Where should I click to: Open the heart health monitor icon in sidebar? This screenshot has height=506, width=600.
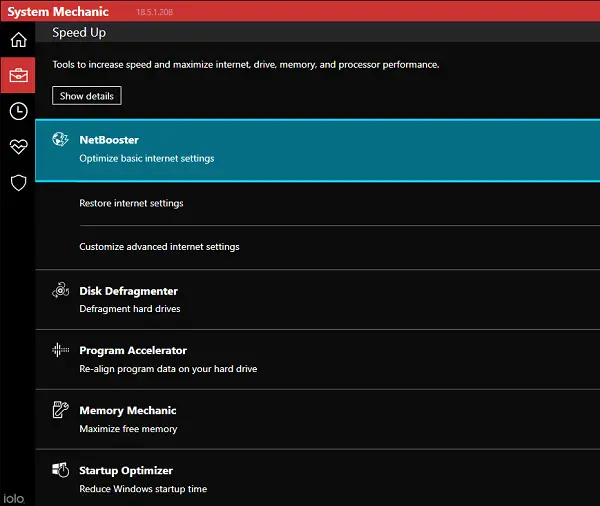pos(18,146)
